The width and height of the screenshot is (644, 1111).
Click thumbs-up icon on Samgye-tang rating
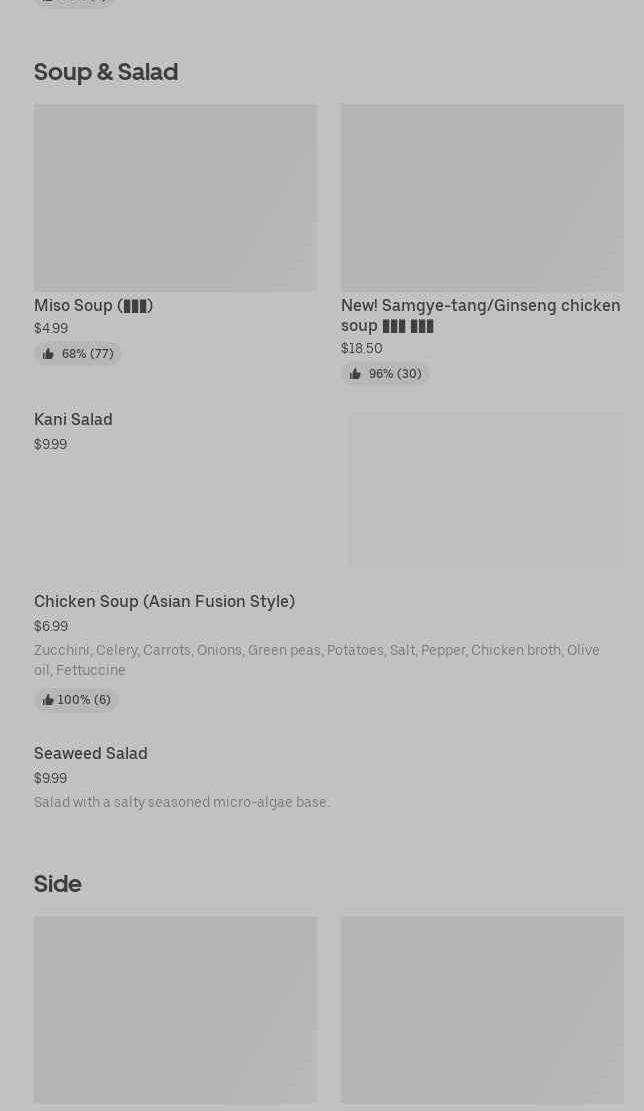coord(355,374)
